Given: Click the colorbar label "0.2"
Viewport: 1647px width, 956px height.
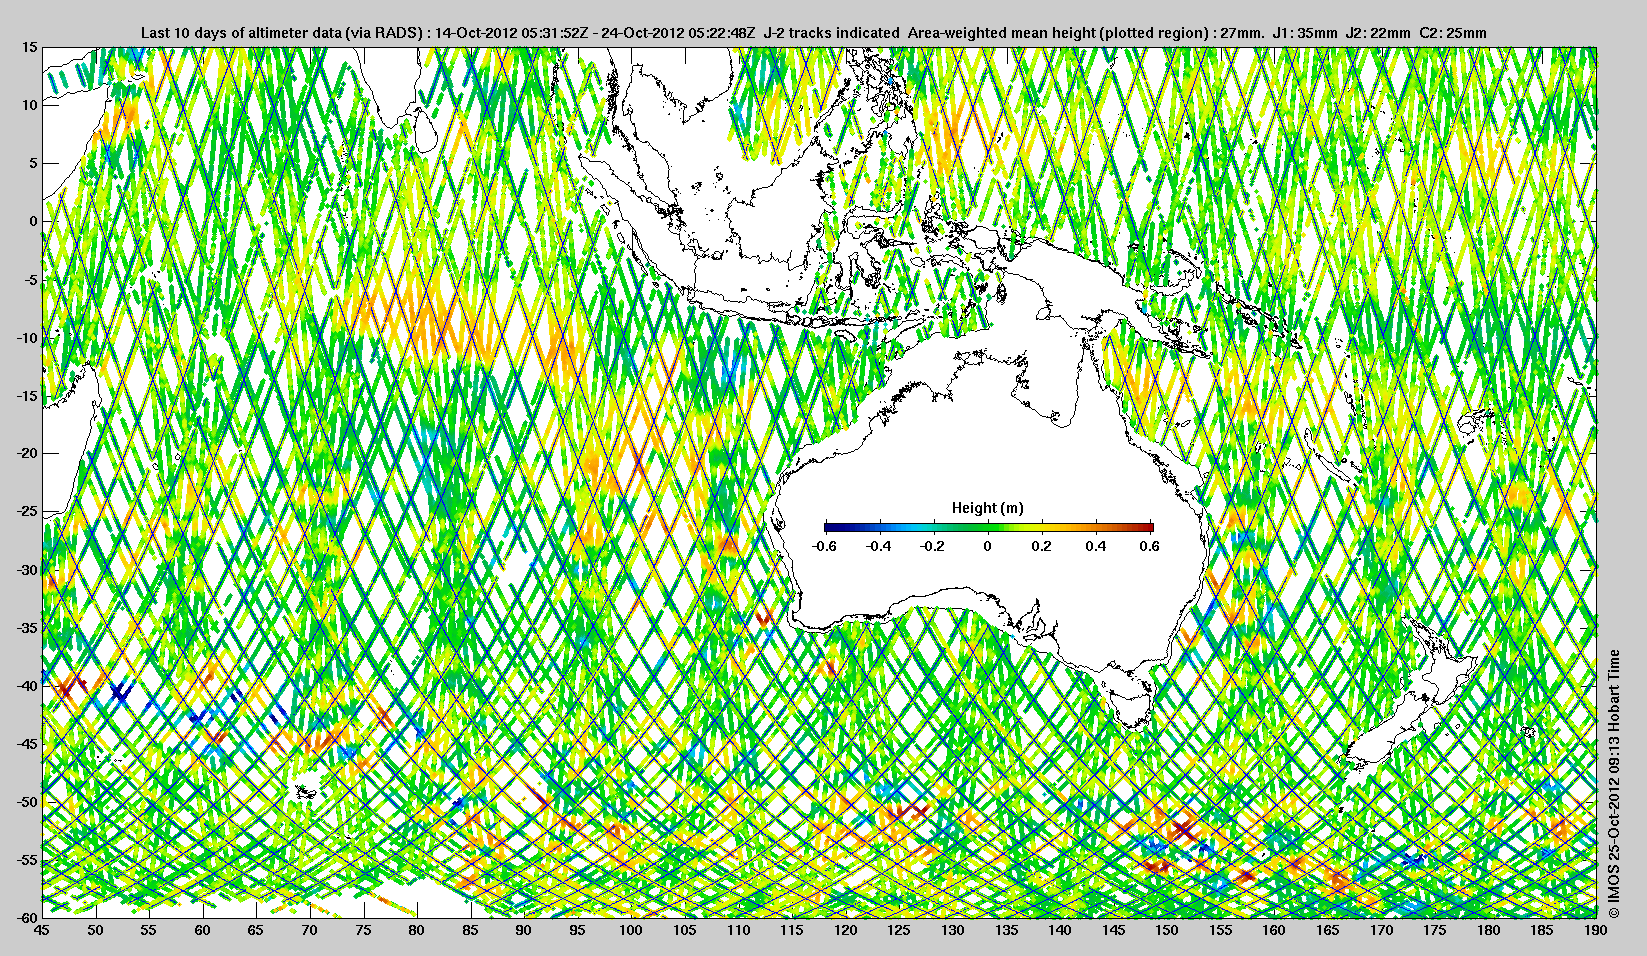Looking at the screenshot, I should pyautogui.click(x=1042, y=546).
